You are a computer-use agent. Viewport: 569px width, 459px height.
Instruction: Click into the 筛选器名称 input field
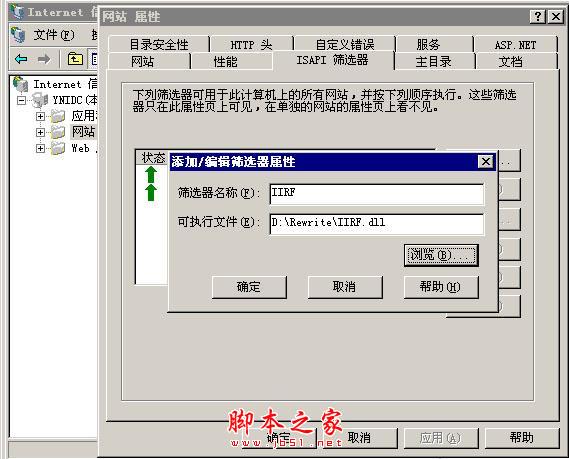point(377,194)
